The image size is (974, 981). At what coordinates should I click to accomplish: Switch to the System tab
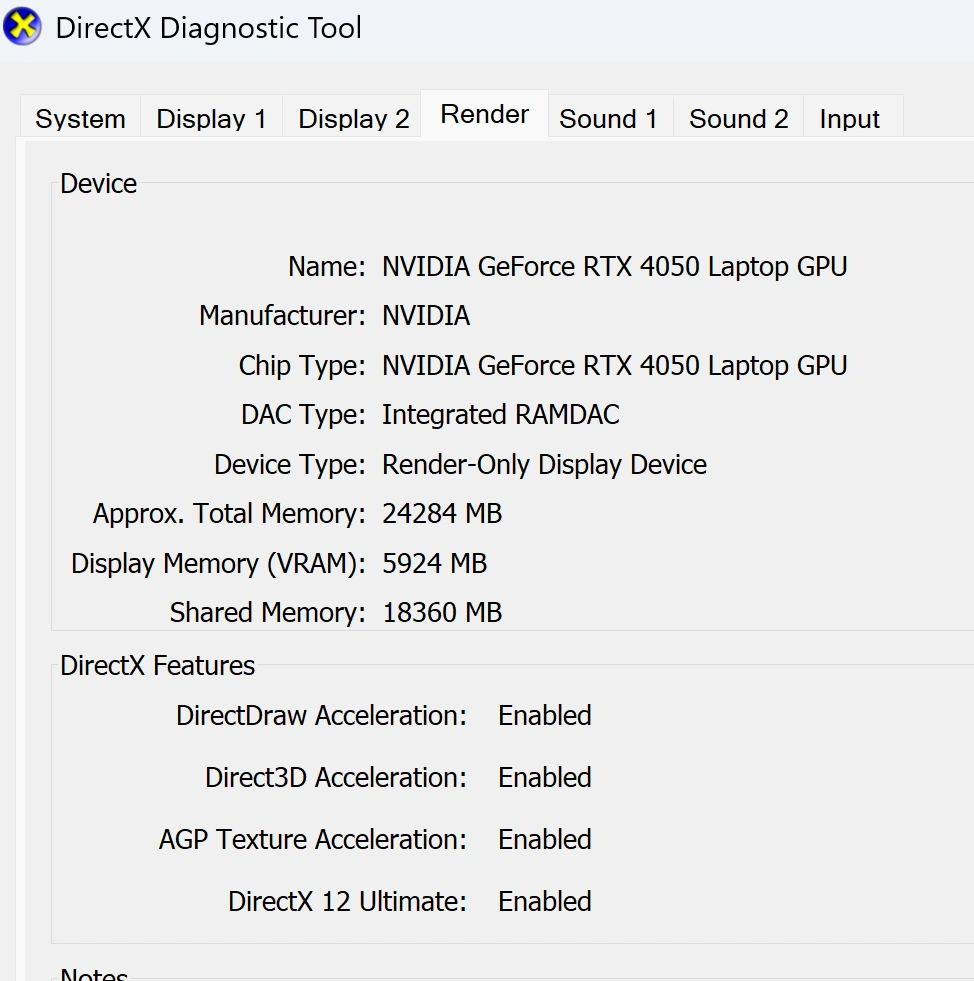click(80, 119)
